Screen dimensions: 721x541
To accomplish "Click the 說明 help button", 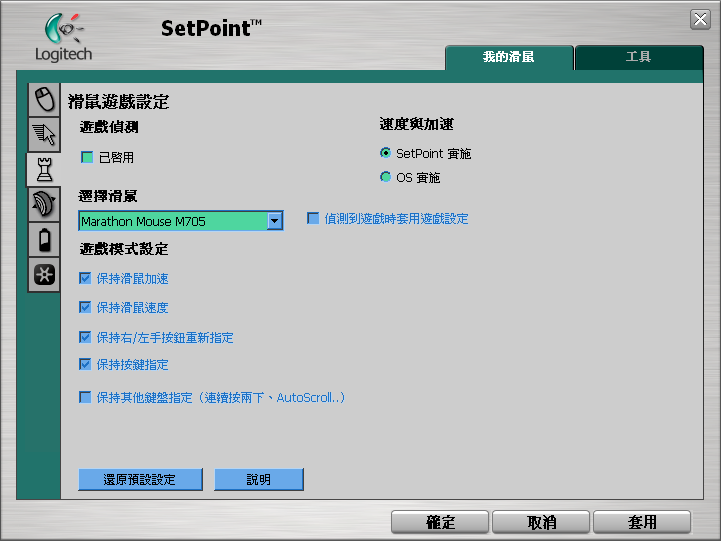I will (x=259, y=479).
